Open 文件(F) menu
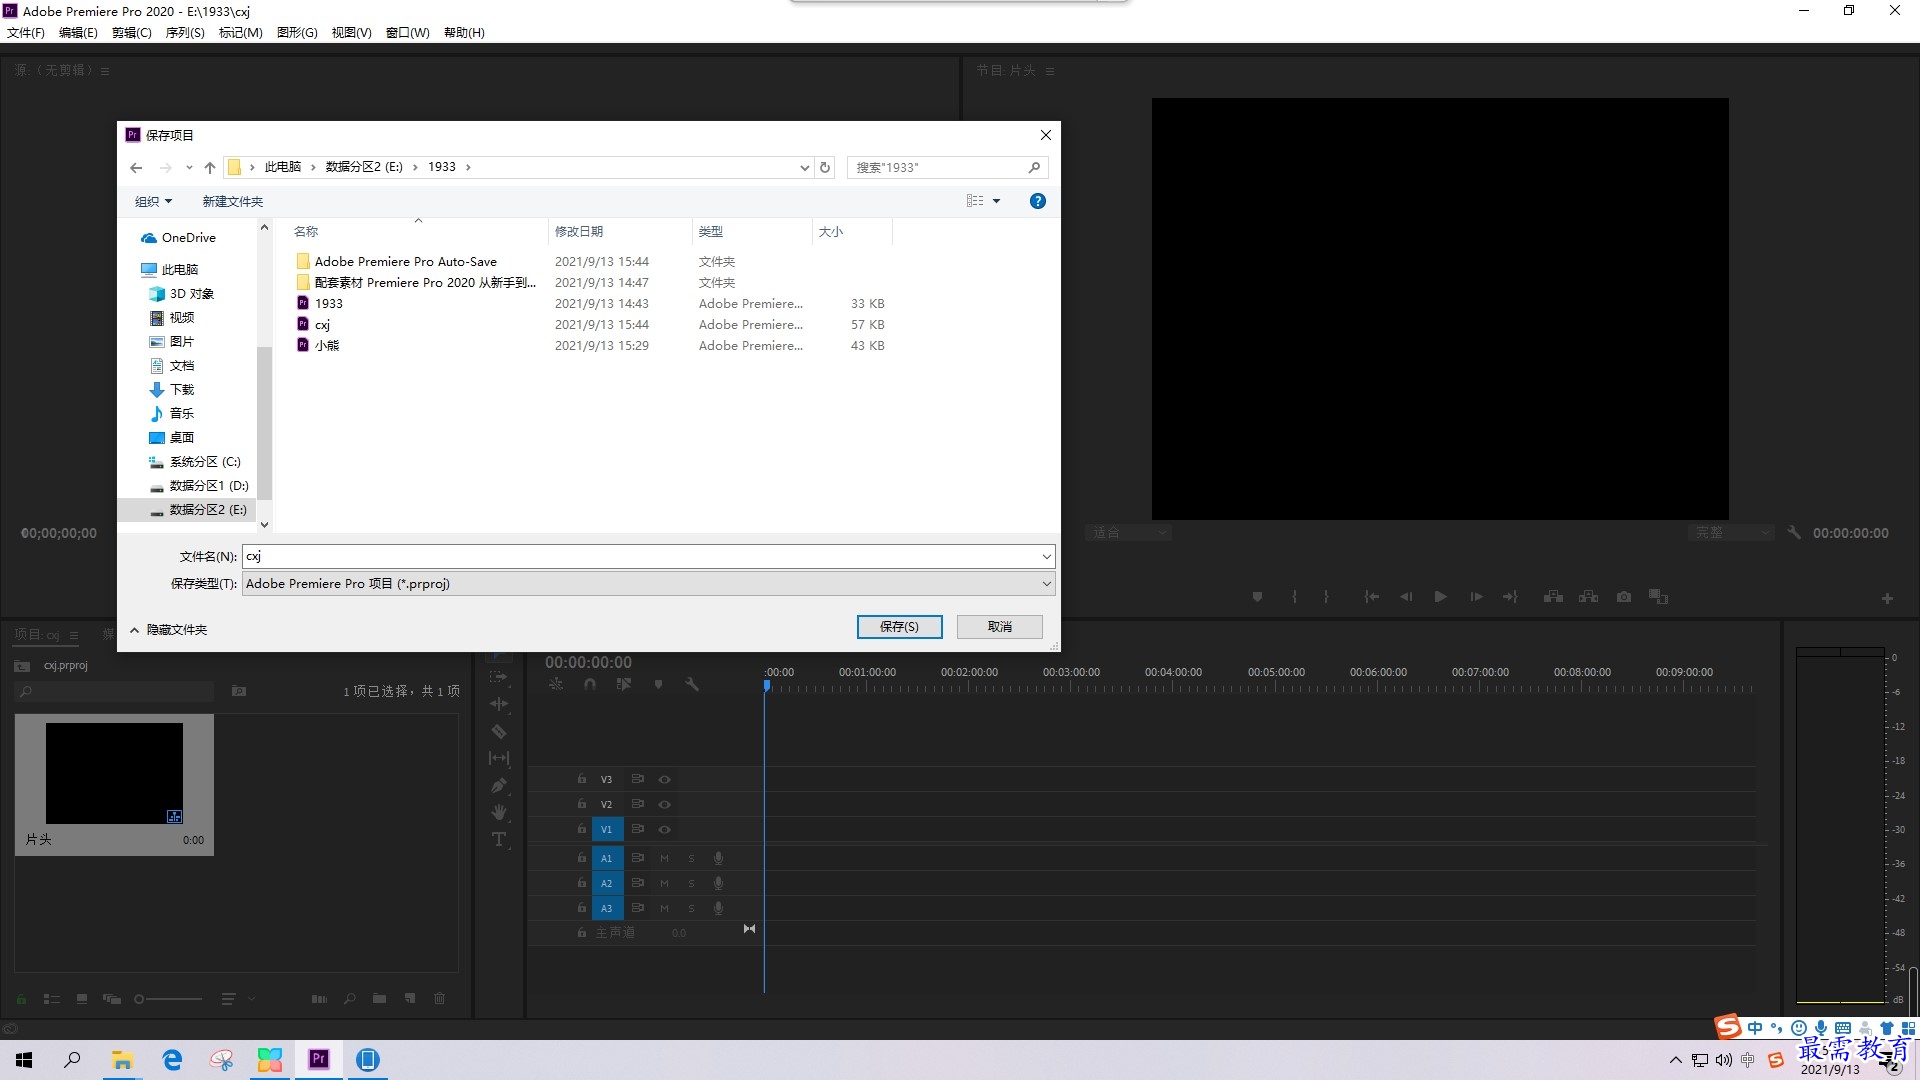Screen dimensions: 1920x1080 [26, 33]
